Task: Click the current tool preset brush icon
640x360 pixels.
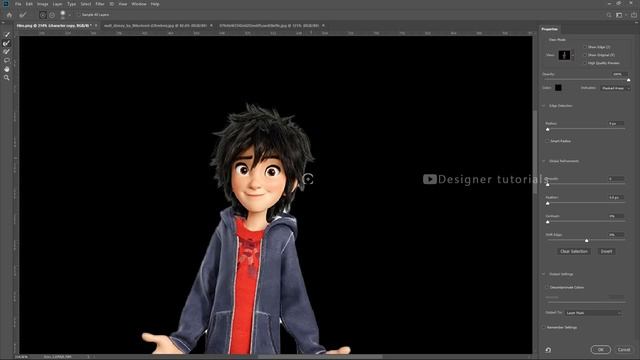Action: (x=23, y=15)
